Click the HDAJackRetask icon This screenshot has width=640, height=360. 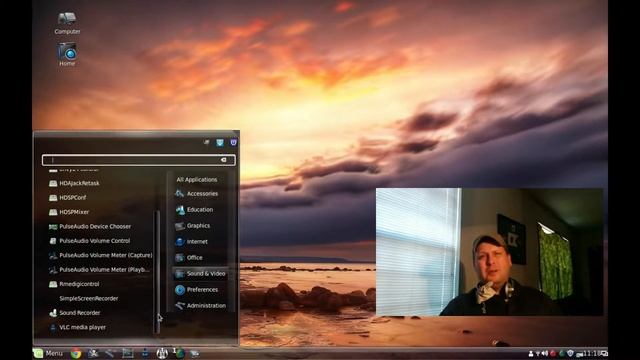pyautogui.click(x=53, y=184)
